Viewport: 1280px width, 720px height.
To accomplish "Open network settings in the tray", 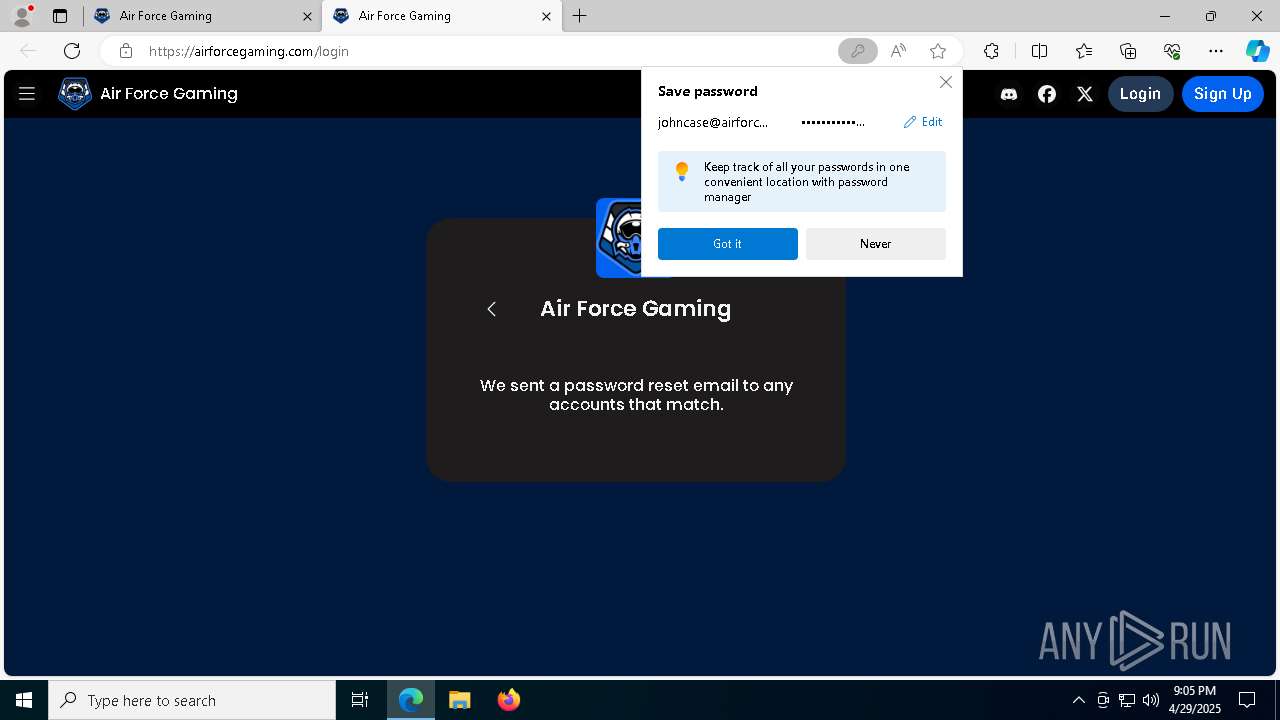I will [x=1127, y=700].
